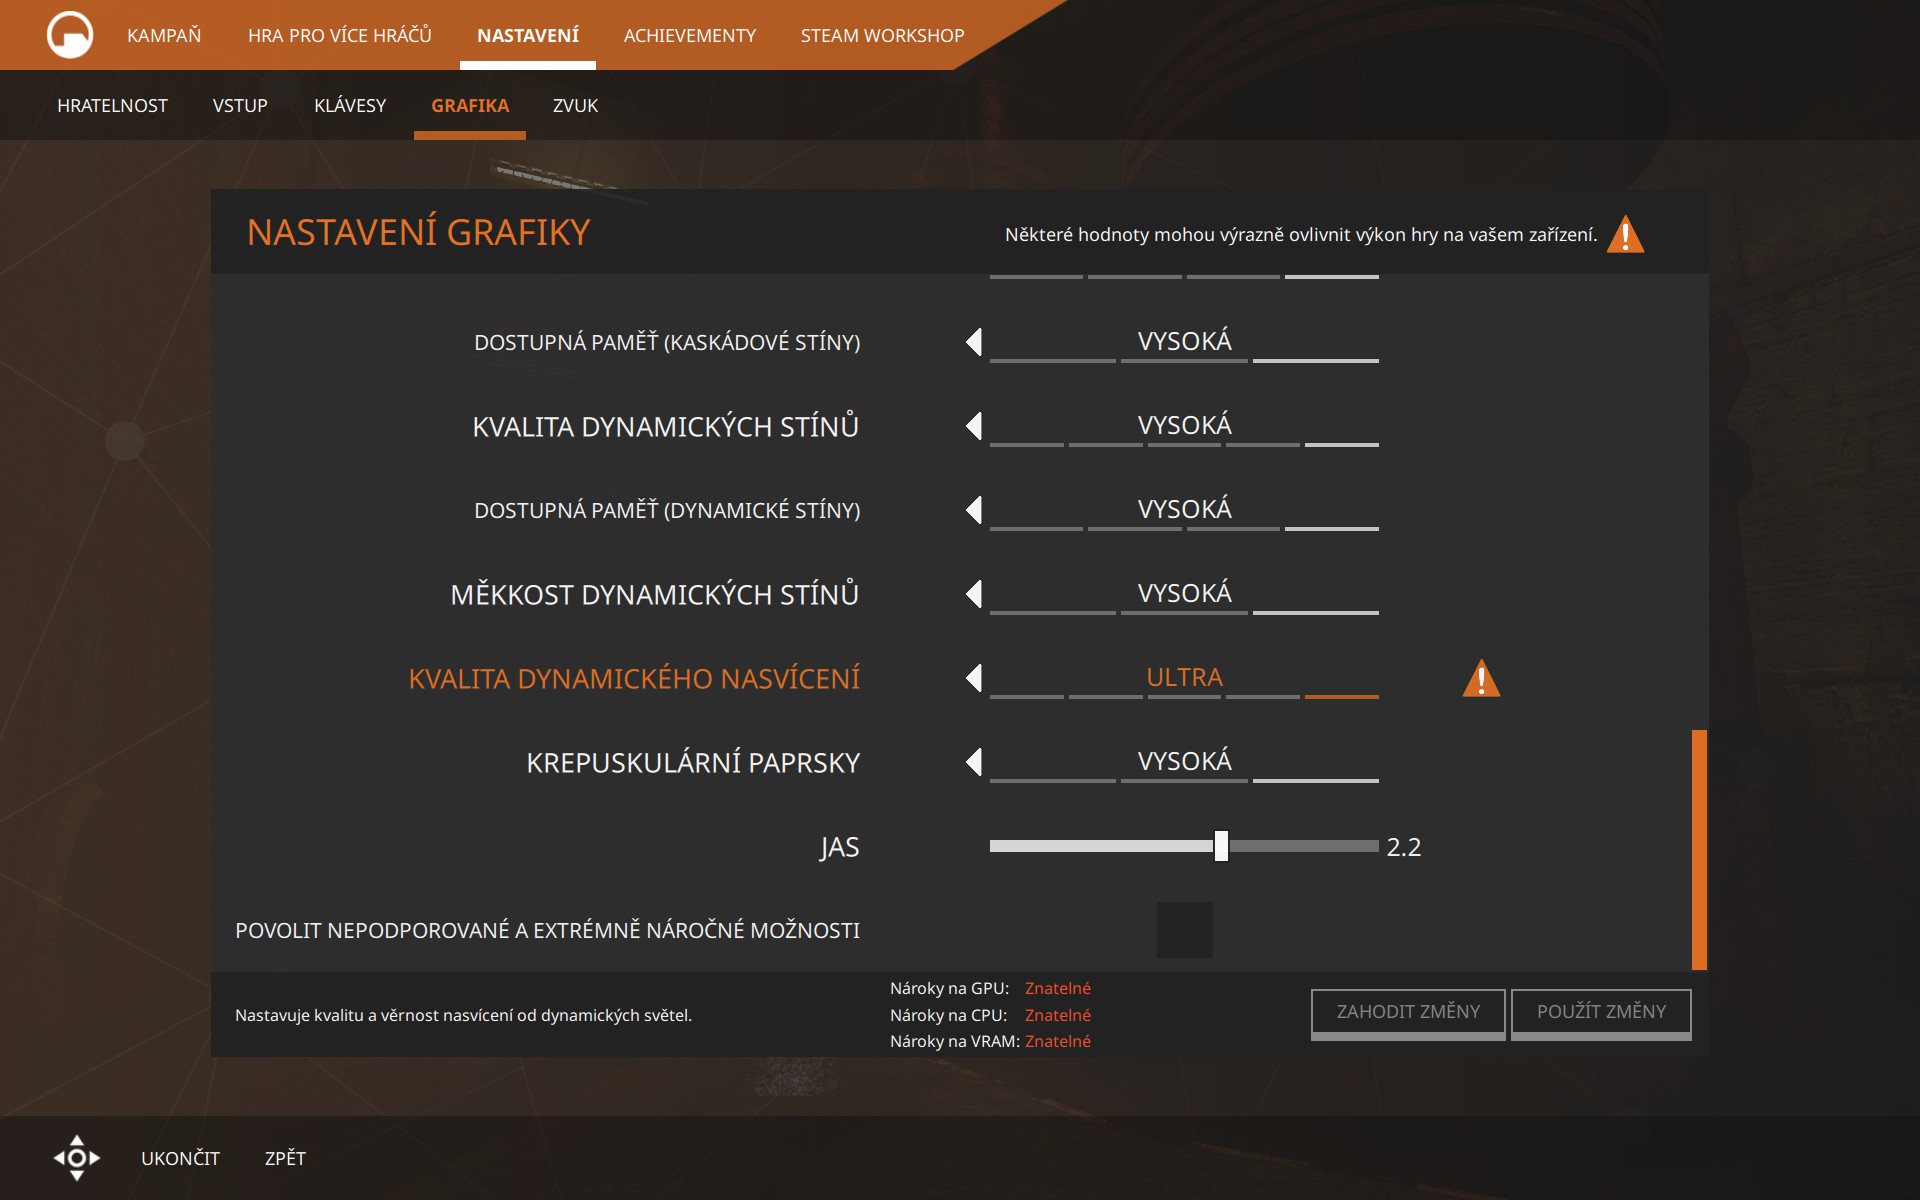Open the Steam Workshop menu
This screenshot has height=1200, width=1920.
point(882,36)
